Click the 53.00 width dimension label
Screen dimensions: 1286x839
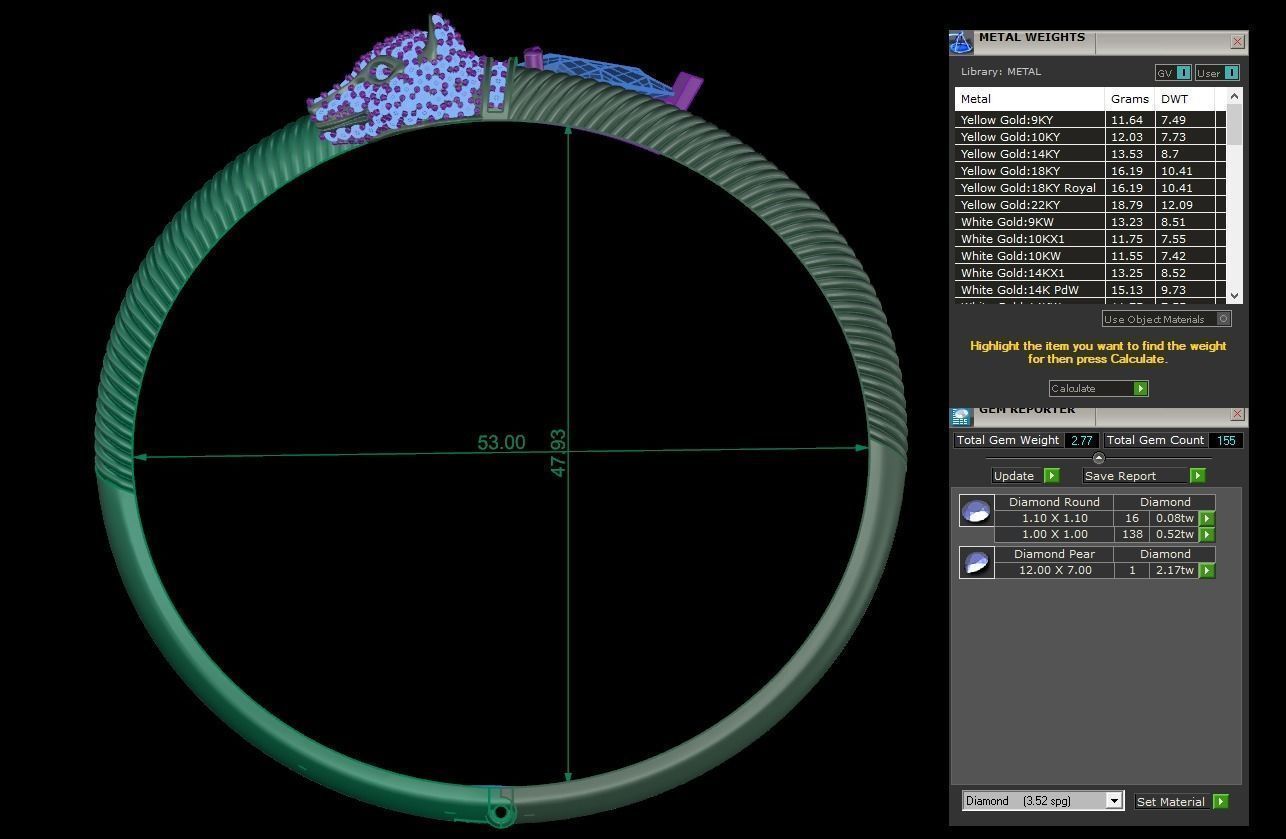[501, 442]
